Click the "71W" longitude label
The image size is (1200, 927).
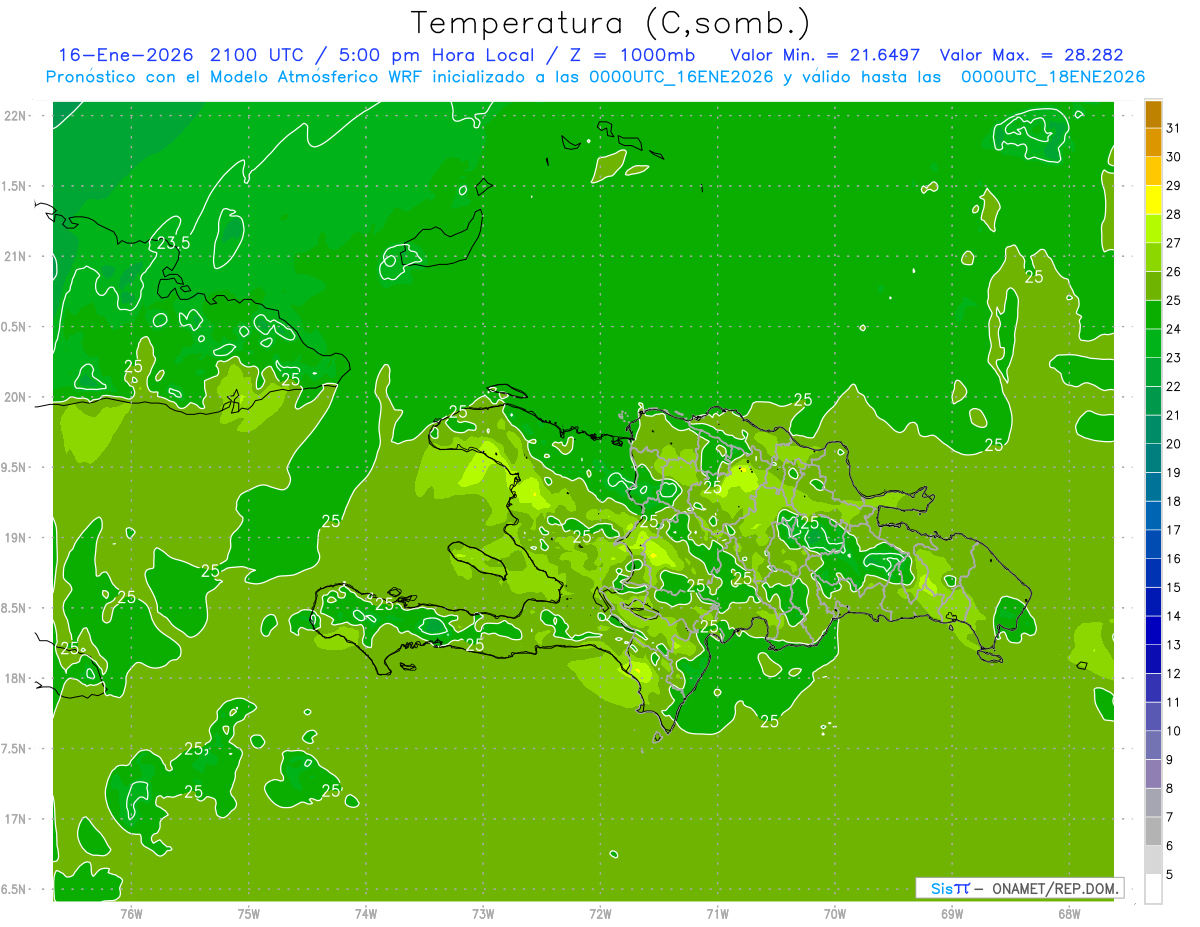point(717,913)
